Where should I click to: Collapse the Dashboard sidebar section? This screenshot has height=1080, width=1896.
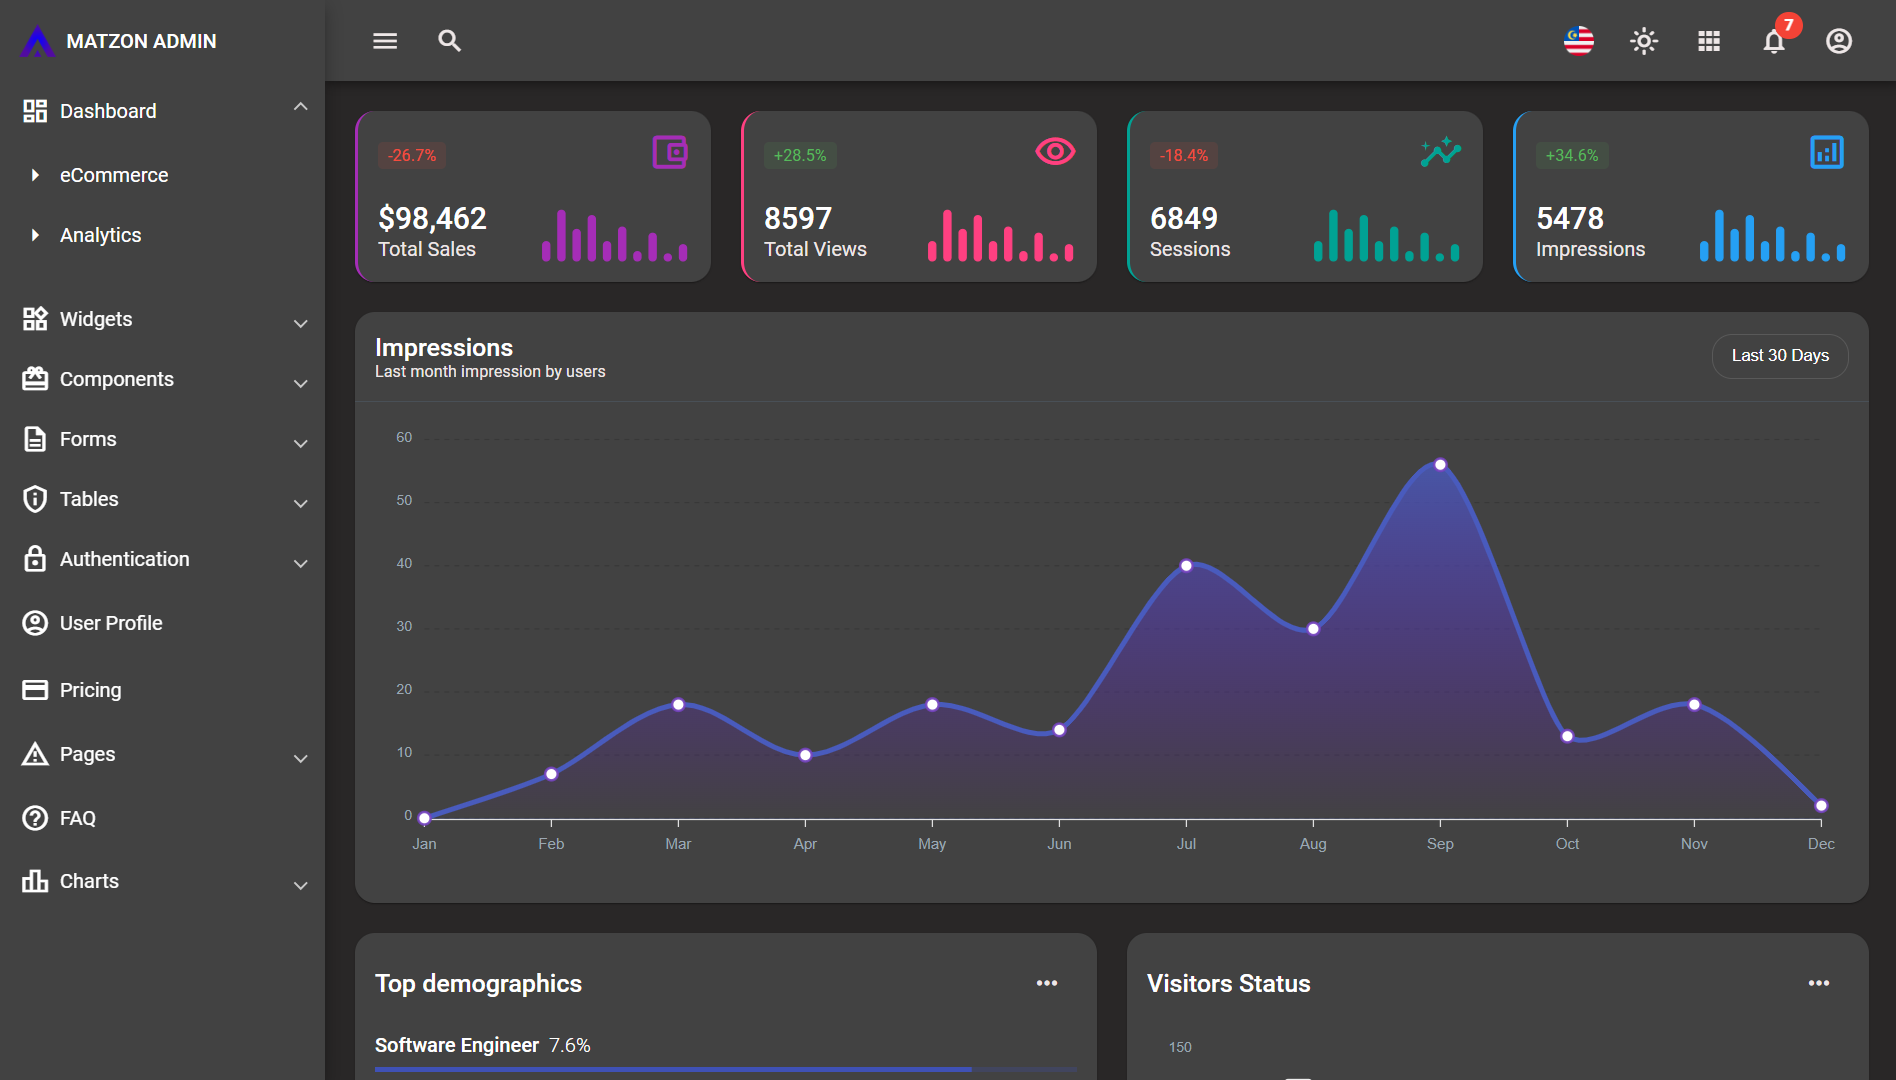point(301,106)
